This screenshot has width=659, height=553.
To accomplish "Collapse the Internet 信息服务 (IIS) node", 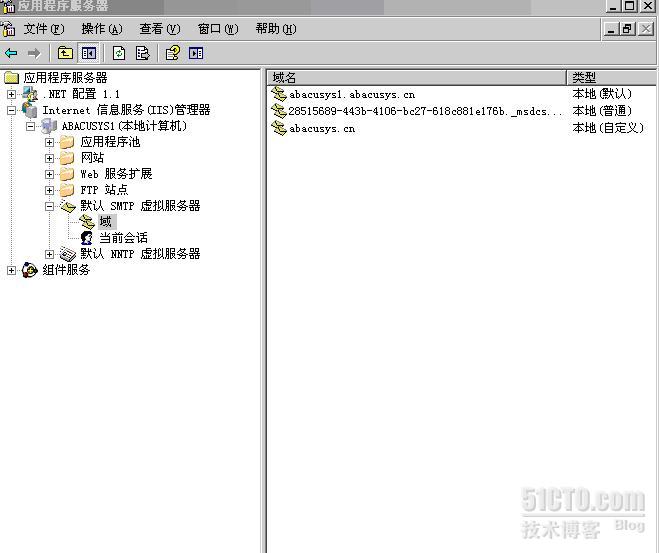I will click(x=11, y=111).
